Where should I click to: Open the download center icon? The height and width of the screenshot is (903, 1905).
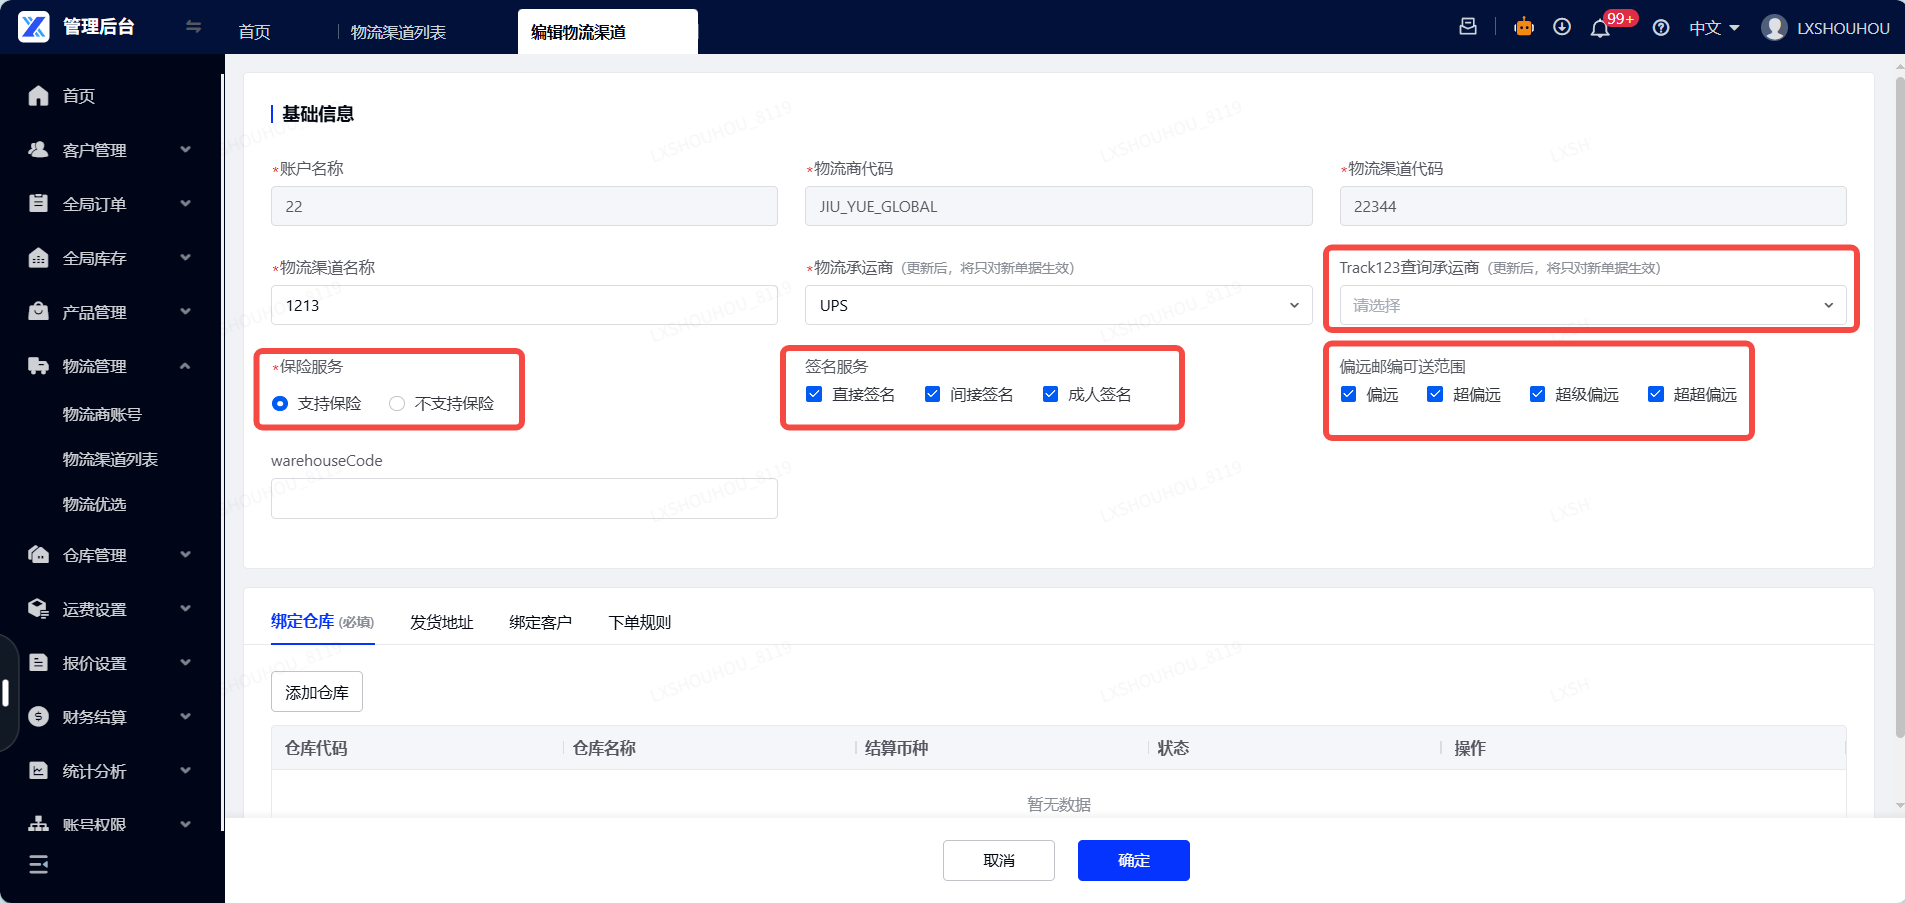[1562, 27]
